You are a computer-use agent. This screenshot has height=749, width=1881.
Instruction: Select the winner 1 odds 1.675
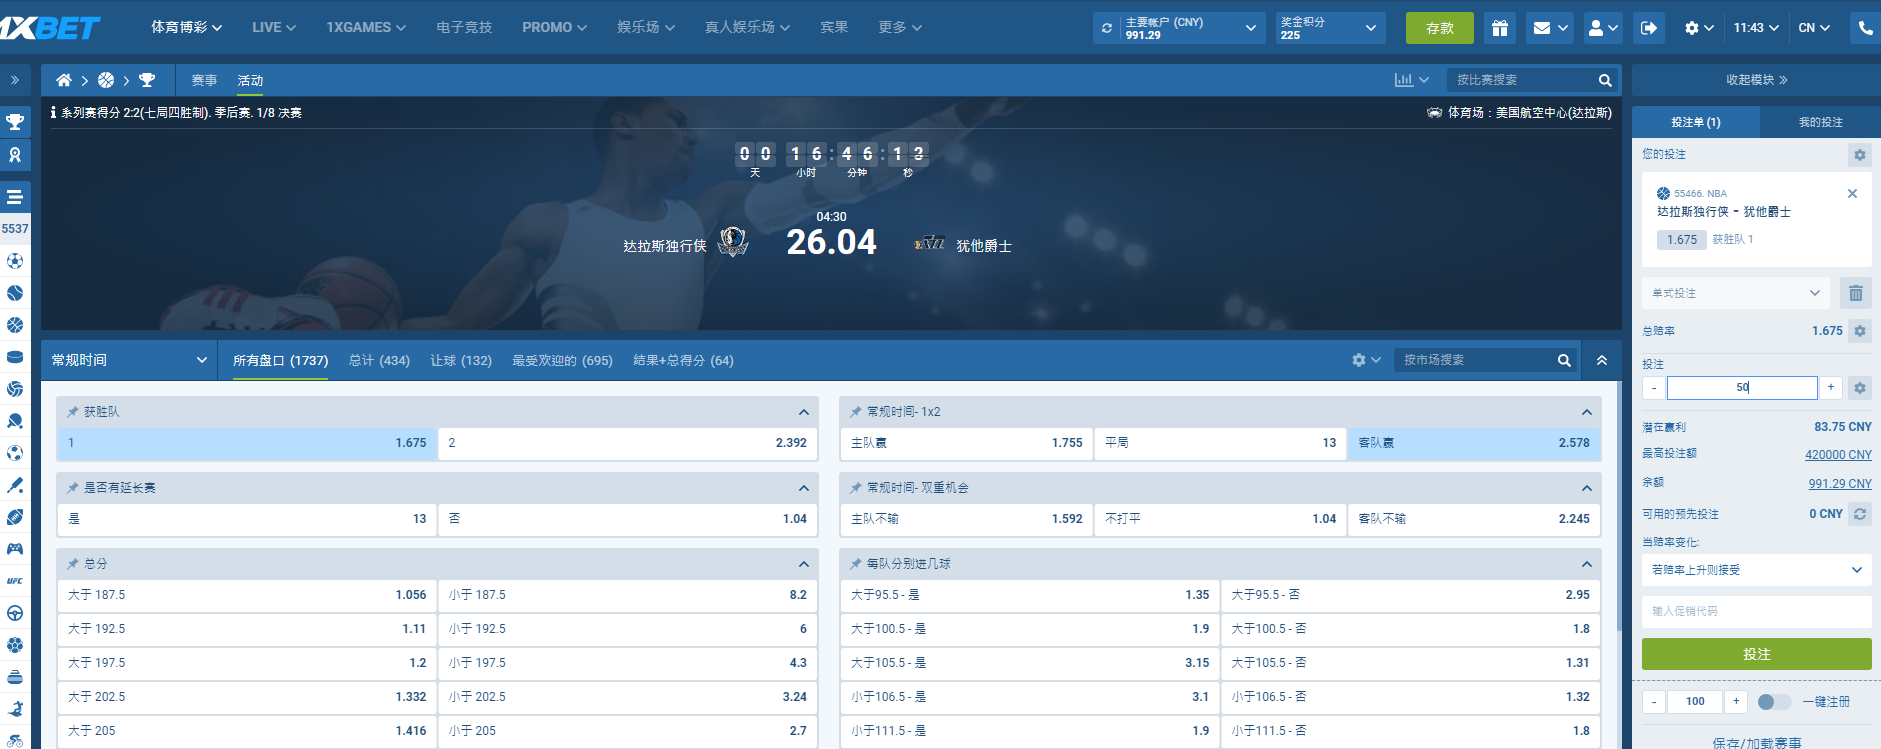[247, 443]
